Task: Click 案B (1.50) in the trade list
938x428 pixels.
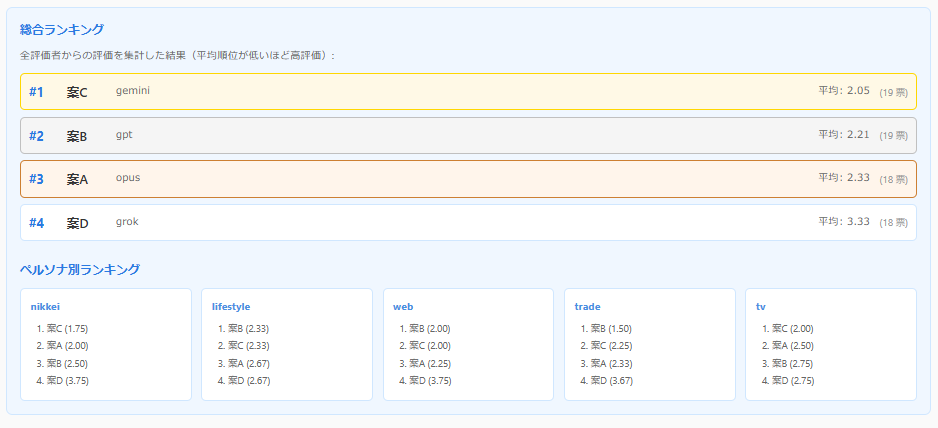Action: pos(610,328)
